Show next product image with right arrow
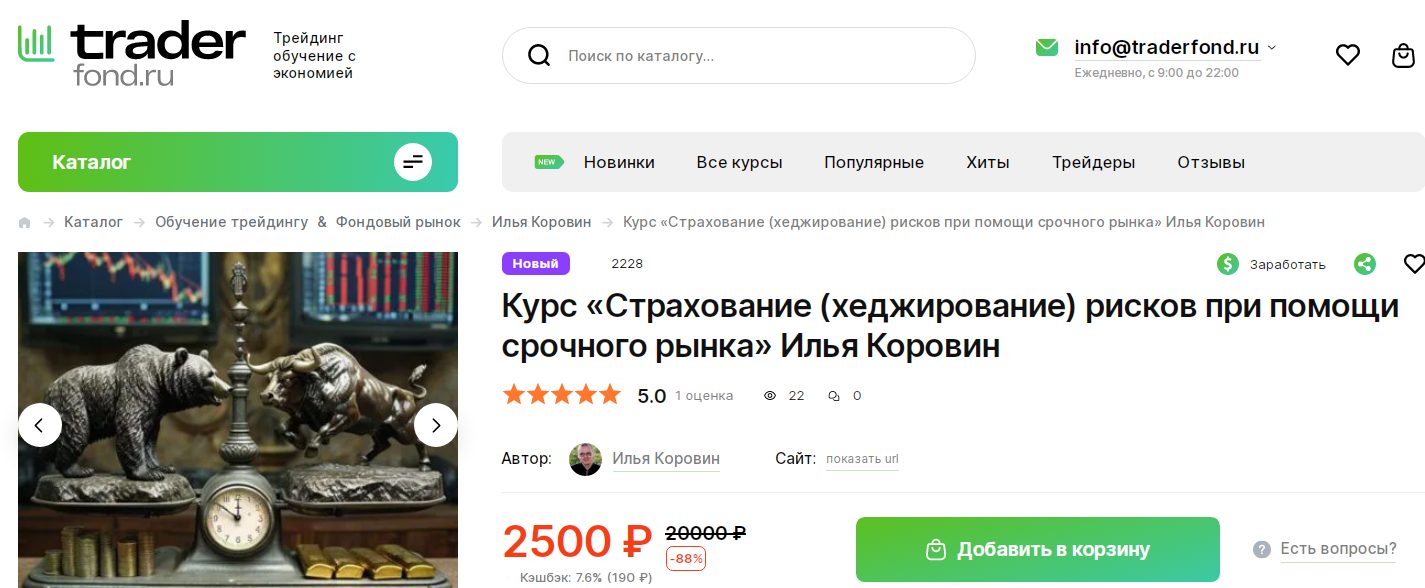Viewport: 1425px width, 588px height. pyautogui.click(x=436, y=425)
